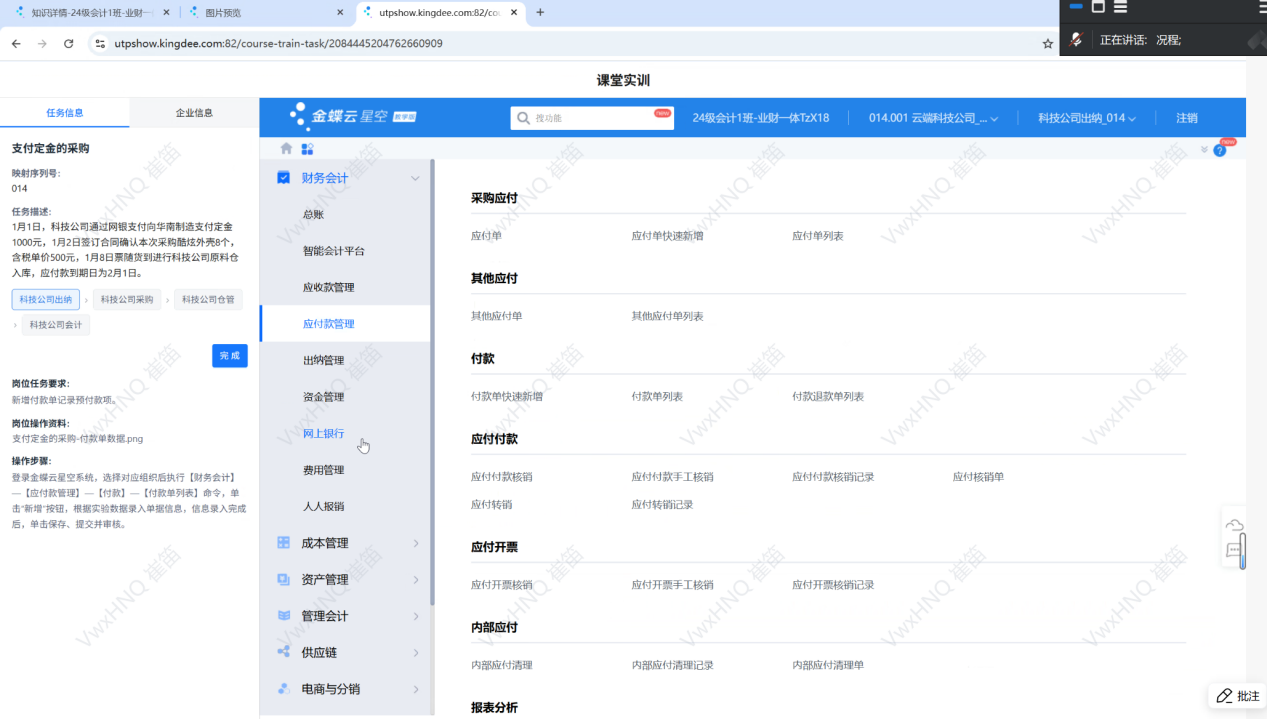Screen dimensions: 1267x719
Task: Select the 科技公司仓管 role tag
Action: coord(208,299)
